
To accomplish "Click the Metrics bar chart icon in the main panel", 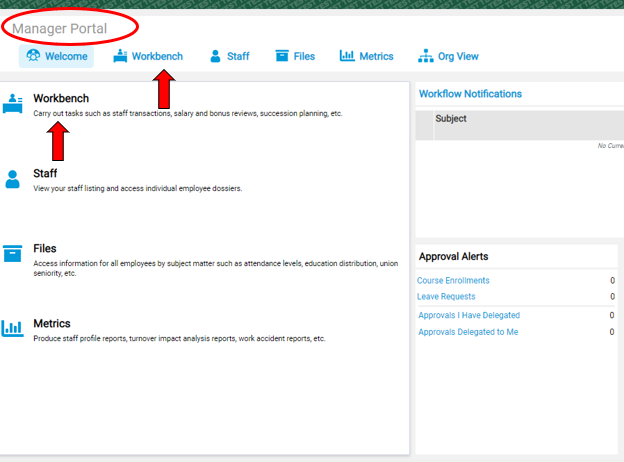I will (13, 328).
